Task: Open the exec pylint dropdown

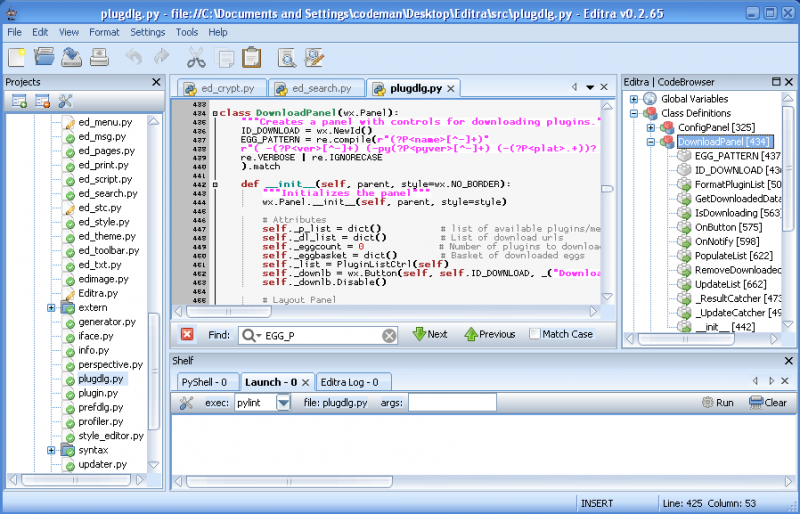Action: (x=283, y=403)
